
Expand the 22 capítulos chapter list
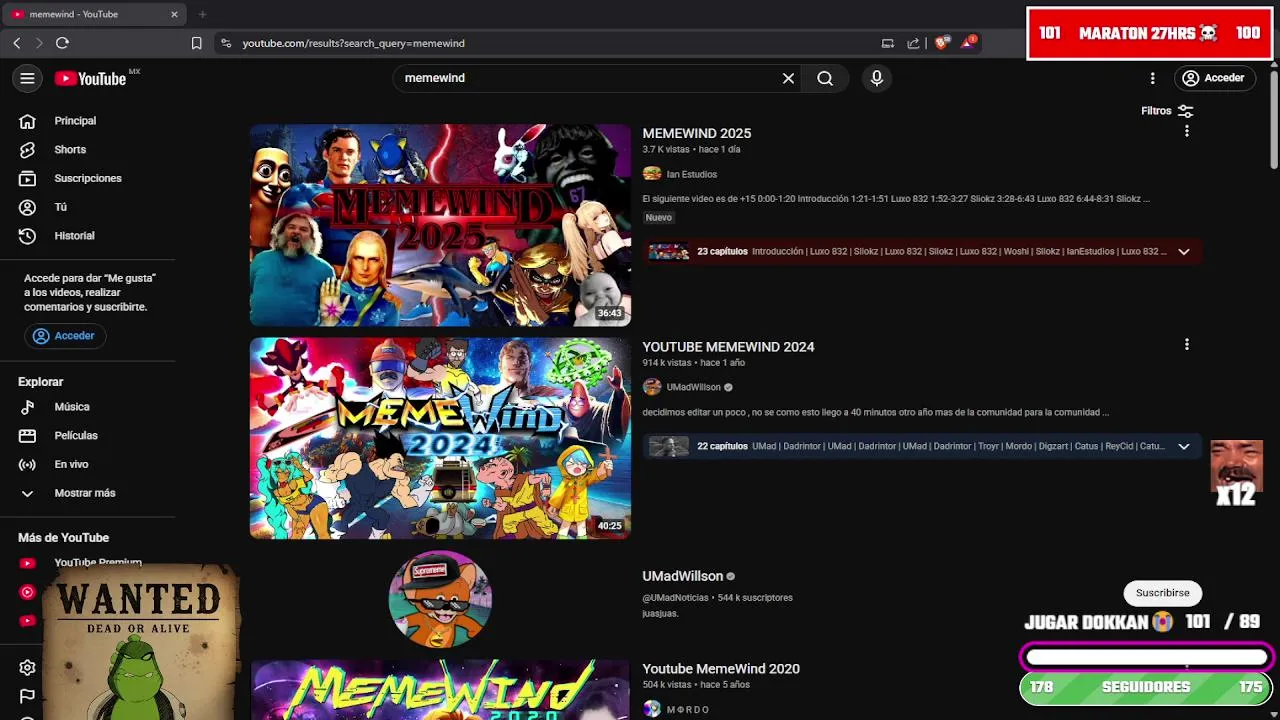tap(1184, 446)
